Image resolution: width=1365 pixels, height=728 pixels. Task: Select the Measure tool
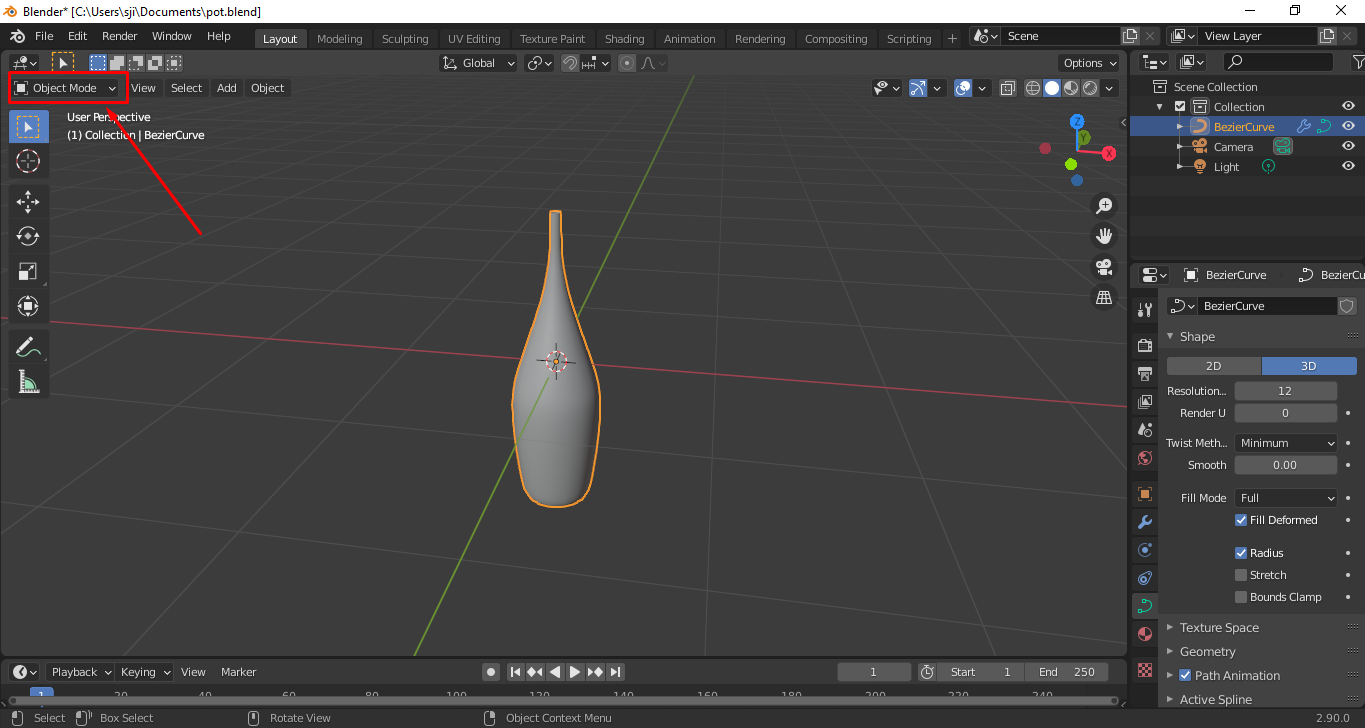[28, 381]
